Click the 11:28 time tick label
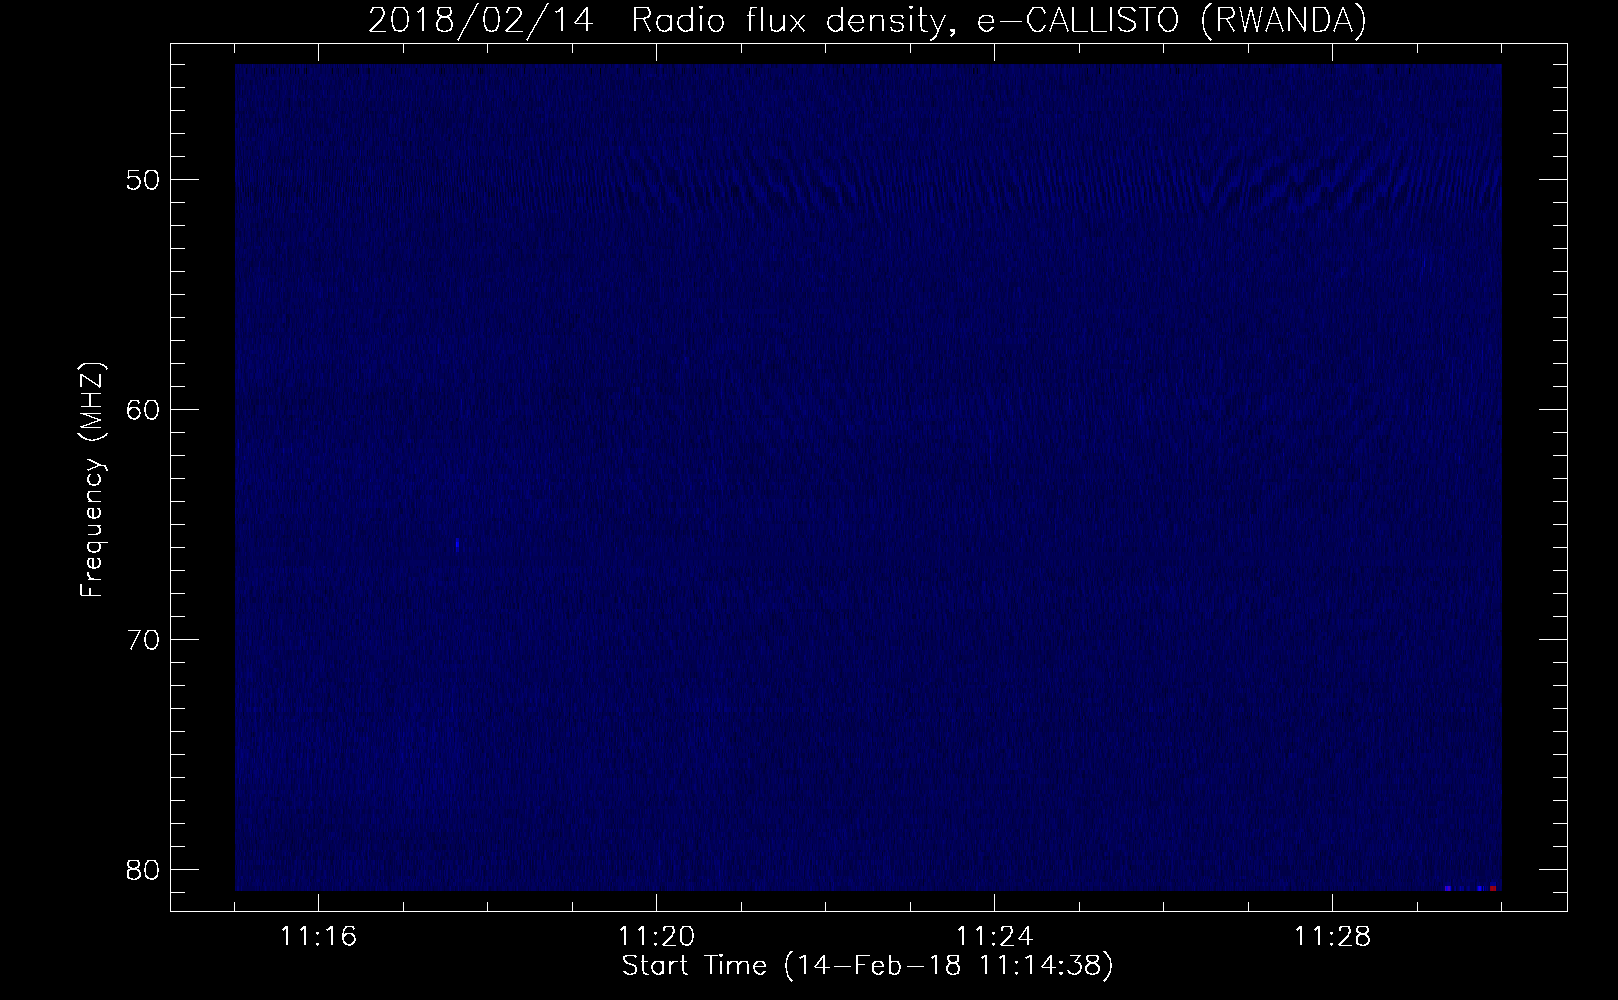Image resolution: width=1618 pixels, height=1000 pixels. (1332, 938)
